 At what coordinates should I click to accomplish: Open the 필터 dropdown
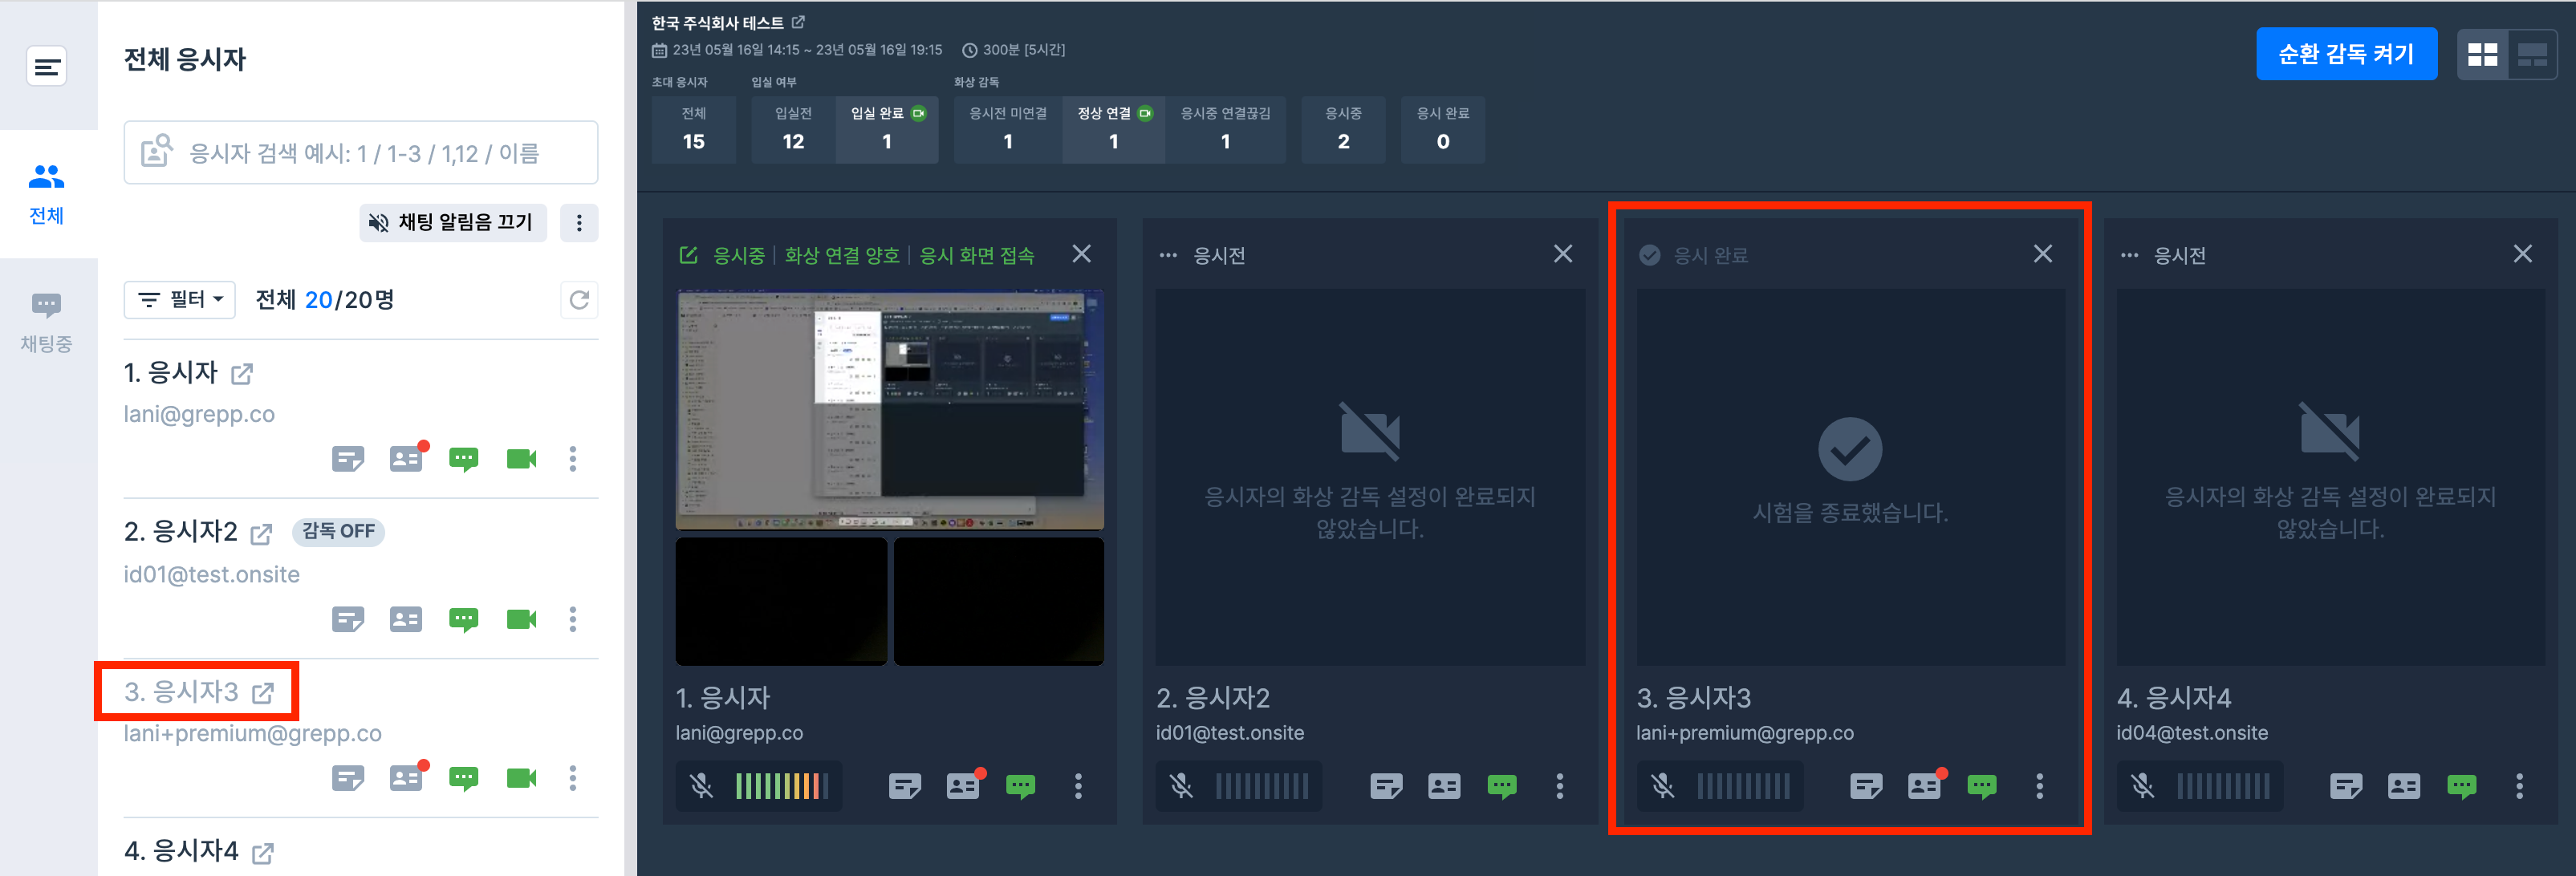tap(180, 300)
